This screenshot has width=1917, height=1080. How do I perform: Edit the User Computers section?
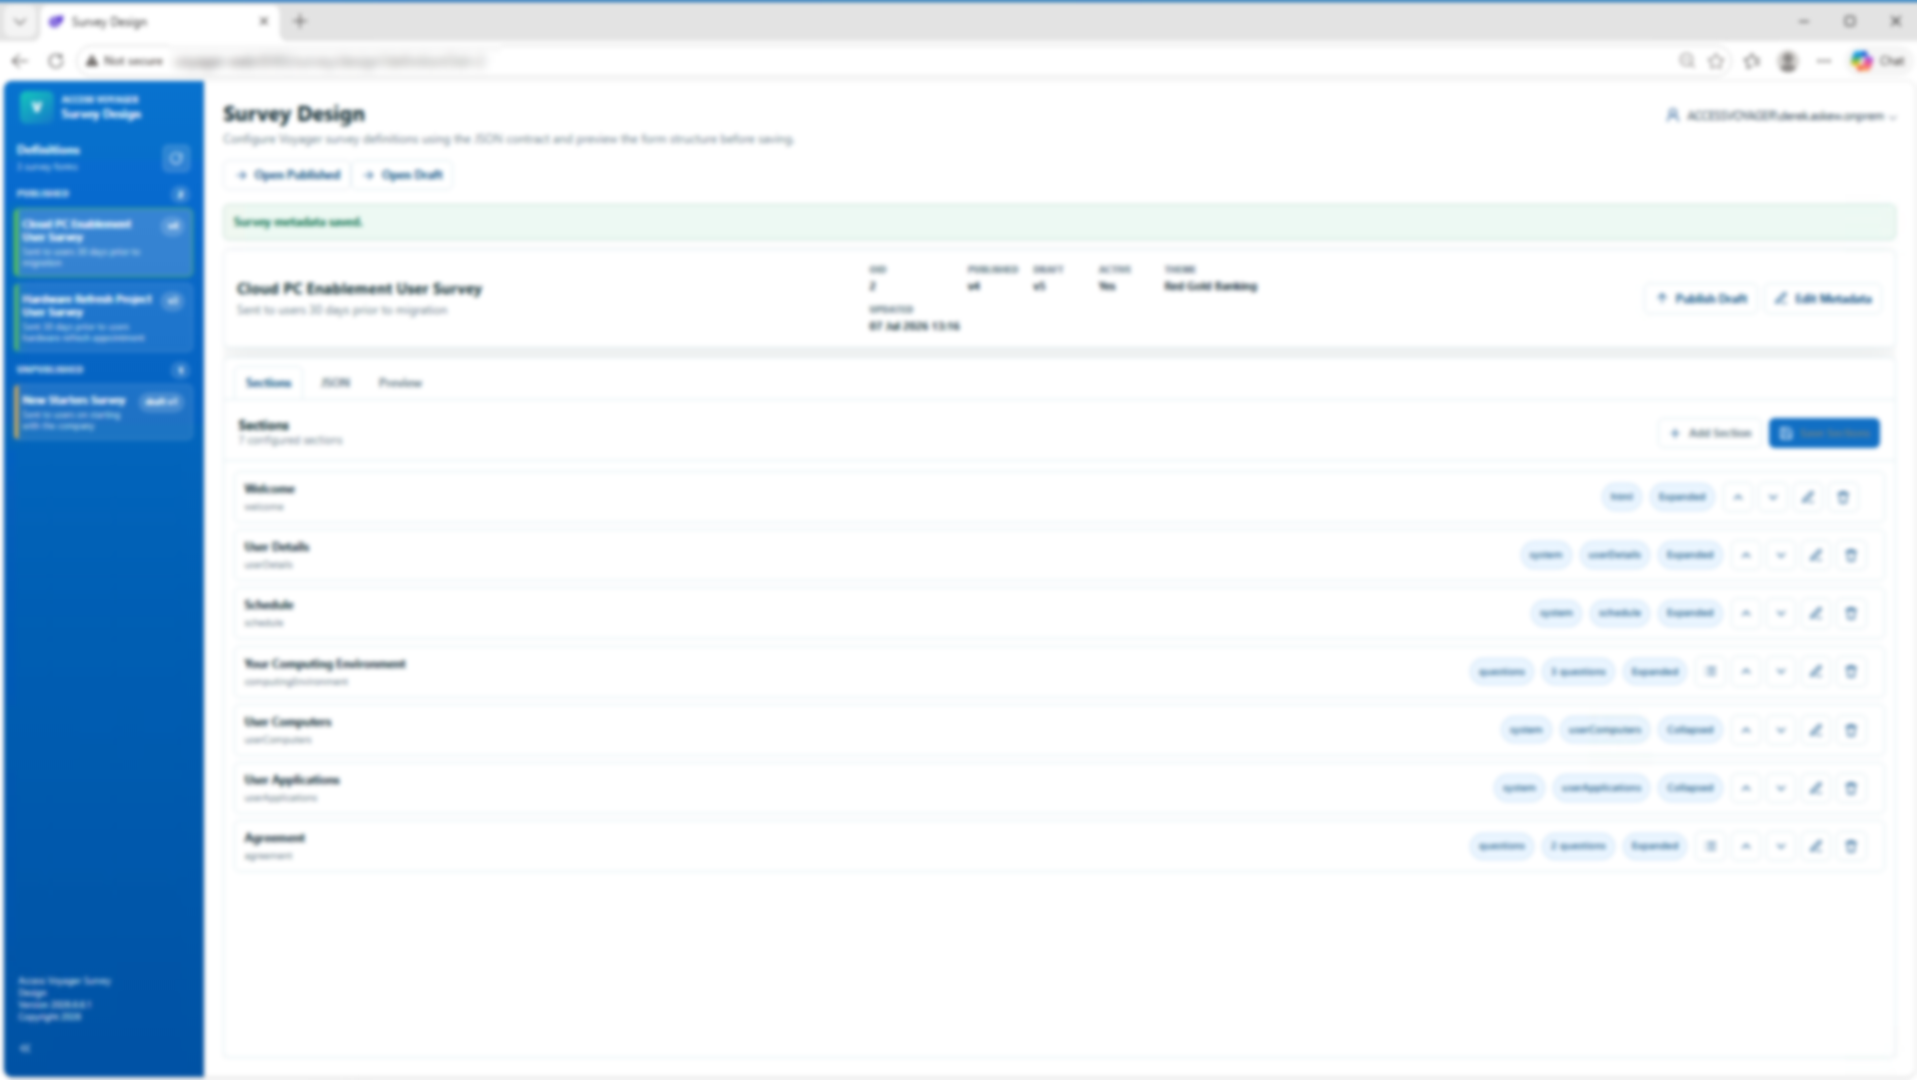1816,730
